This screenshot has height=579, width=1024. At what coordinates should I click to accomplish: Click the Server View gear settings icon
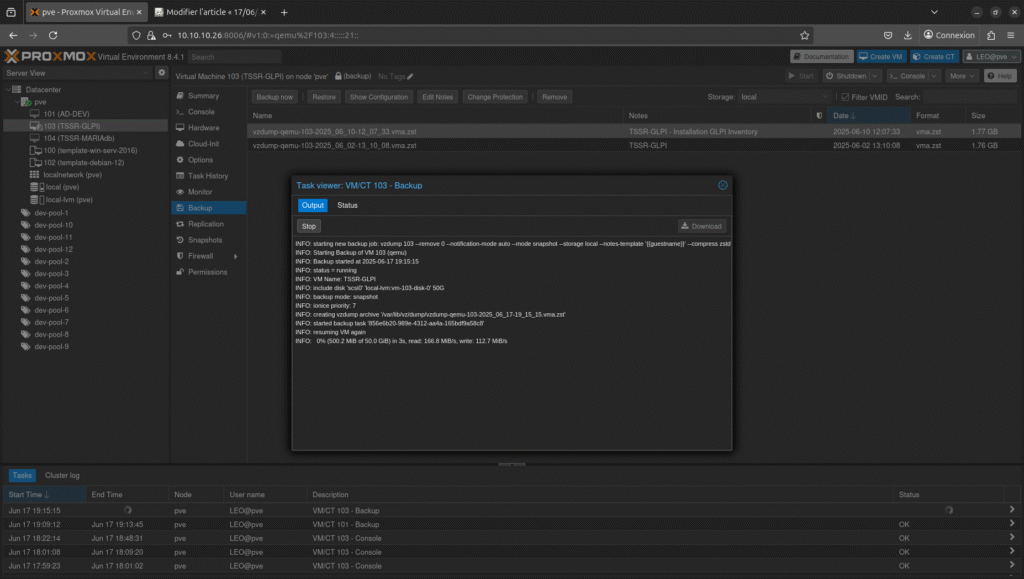click(x=162, y=73)
